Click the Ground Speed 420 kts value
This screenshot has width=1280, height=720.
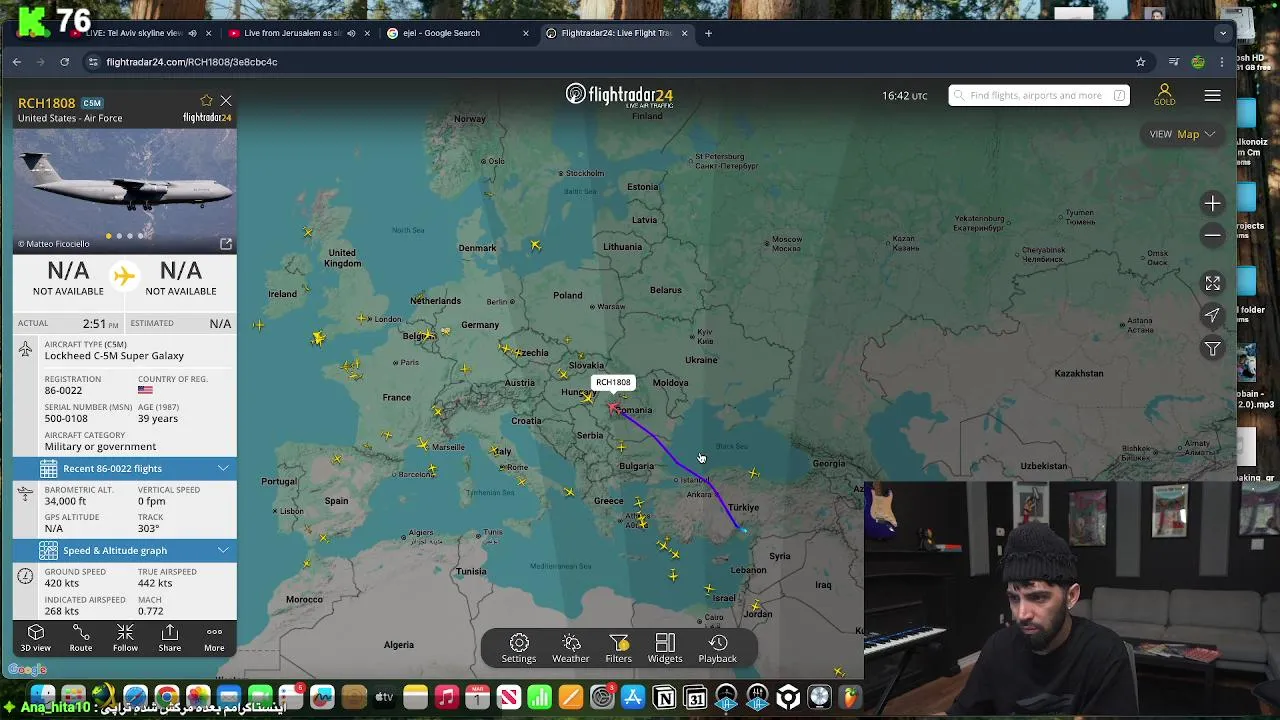[62, 583]
